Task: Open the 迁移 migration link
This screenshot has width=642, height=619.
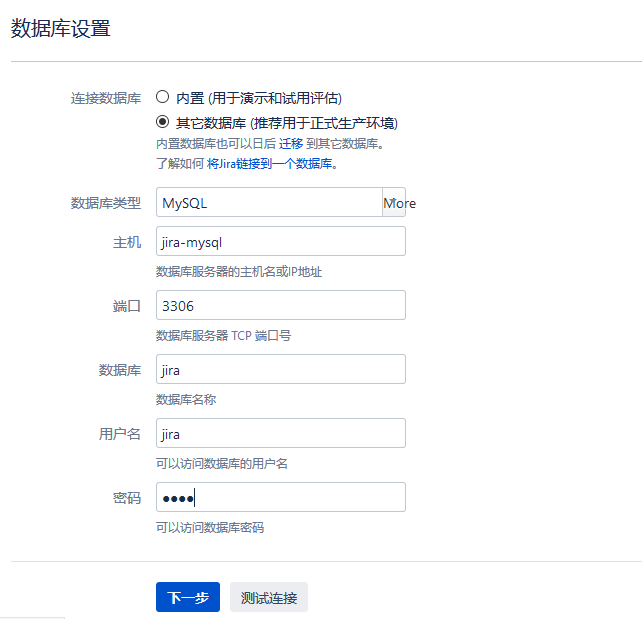Action: [291, 144]
